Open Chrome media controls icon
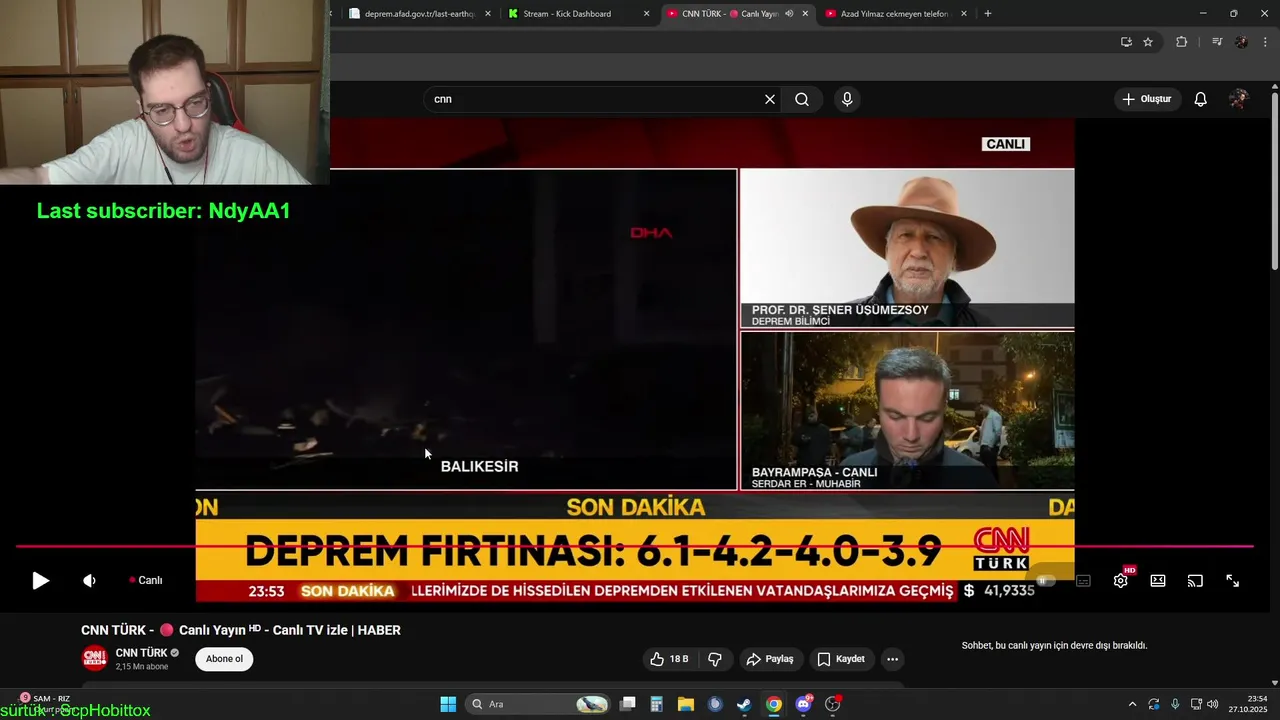 tap(1217, 42)
